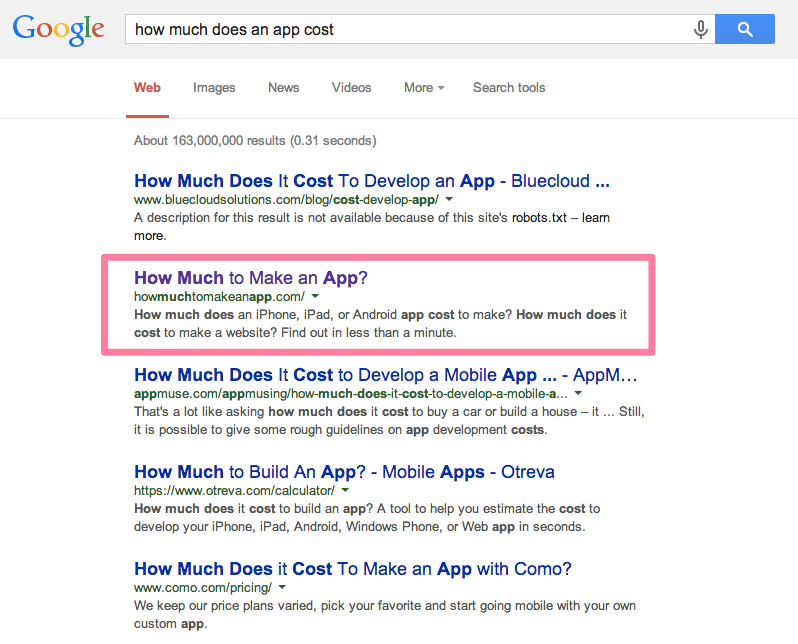The width and height of the screenshot is (798, 644).
Task: Click the Google logo
Action: 59,30
